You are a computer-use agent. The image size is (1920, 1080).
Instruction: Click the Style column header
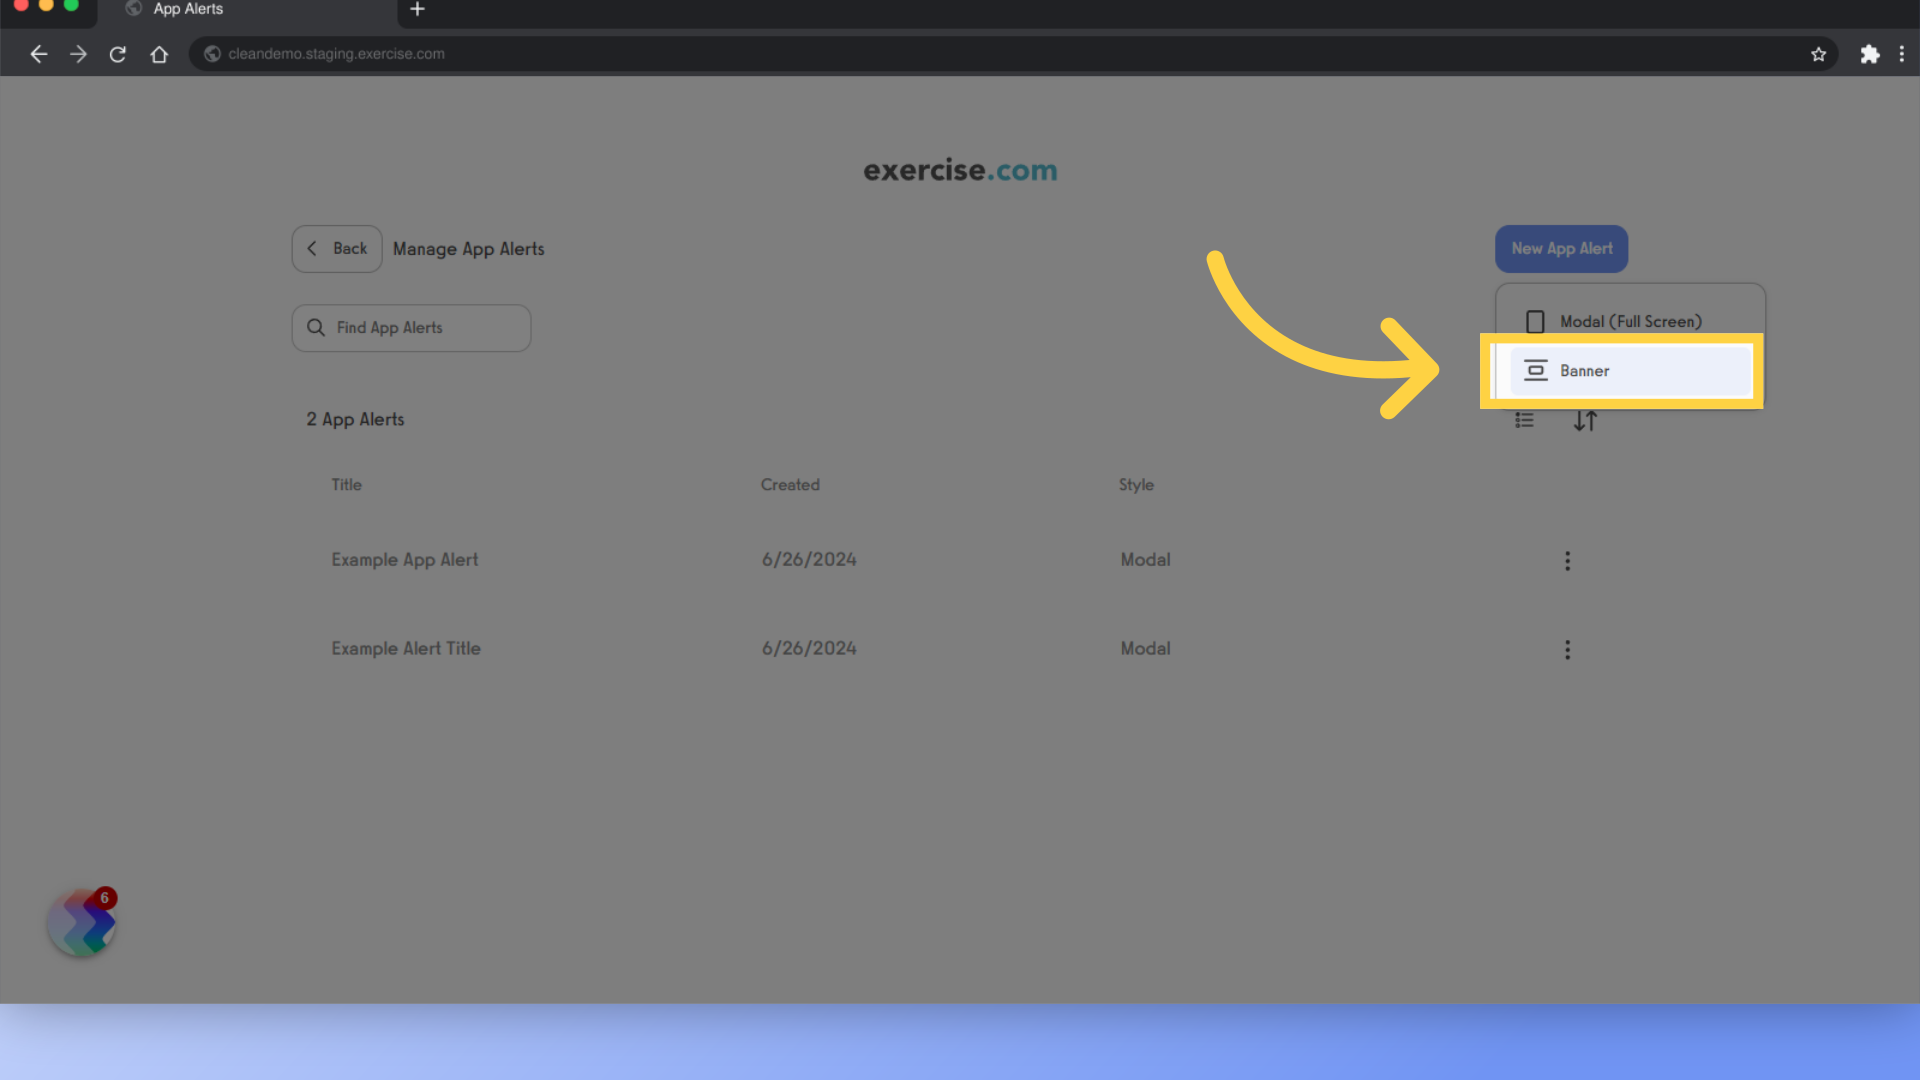(1136, 485)
